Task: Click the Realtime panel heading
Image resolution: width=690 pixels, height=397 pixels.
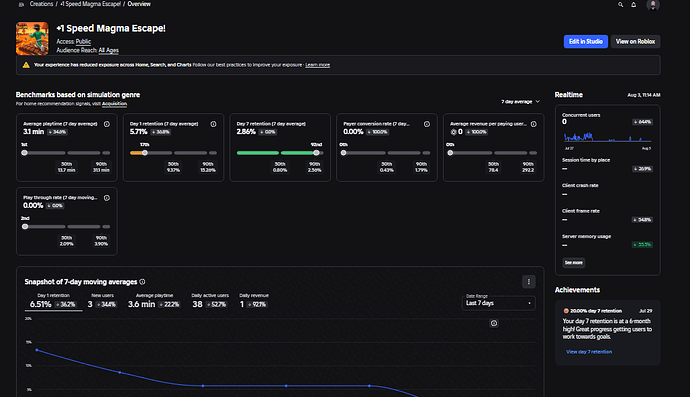Action: (569, 95)
